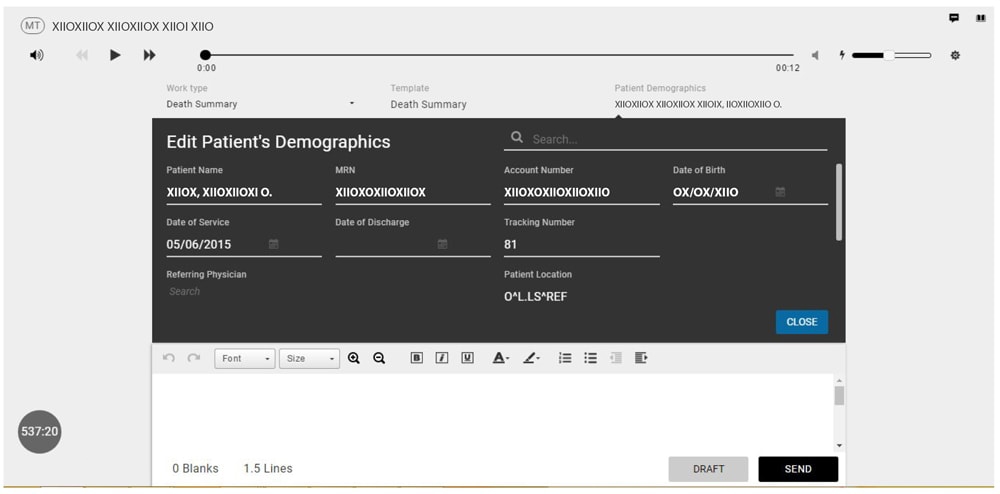Open the highlight color dropdown
Screen dimensions: 1000x494
(x=531, y=358)
